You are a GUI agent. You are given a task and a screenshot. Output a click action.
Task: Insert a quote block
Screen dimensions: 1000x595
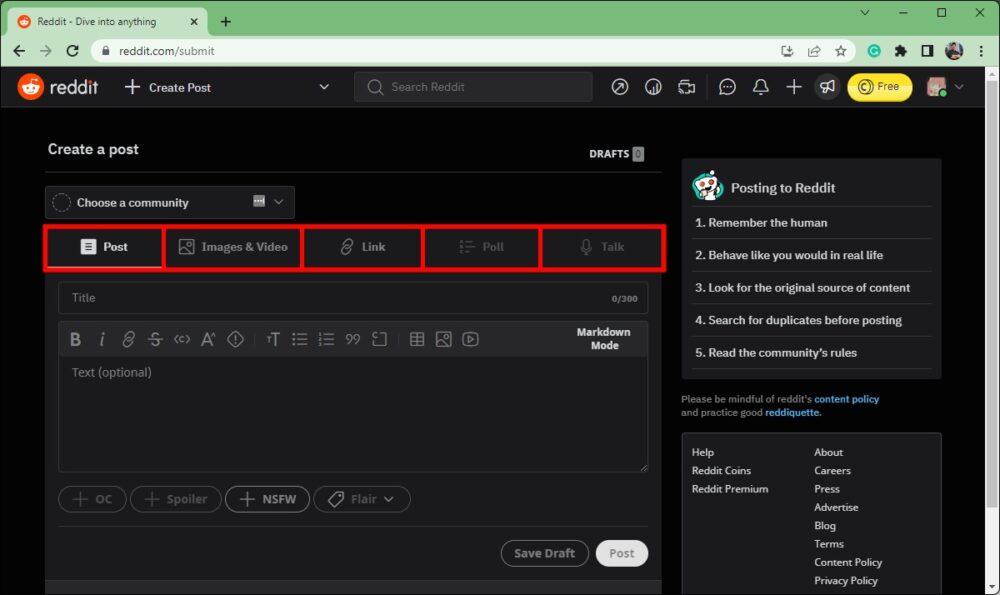pos(352,339)
